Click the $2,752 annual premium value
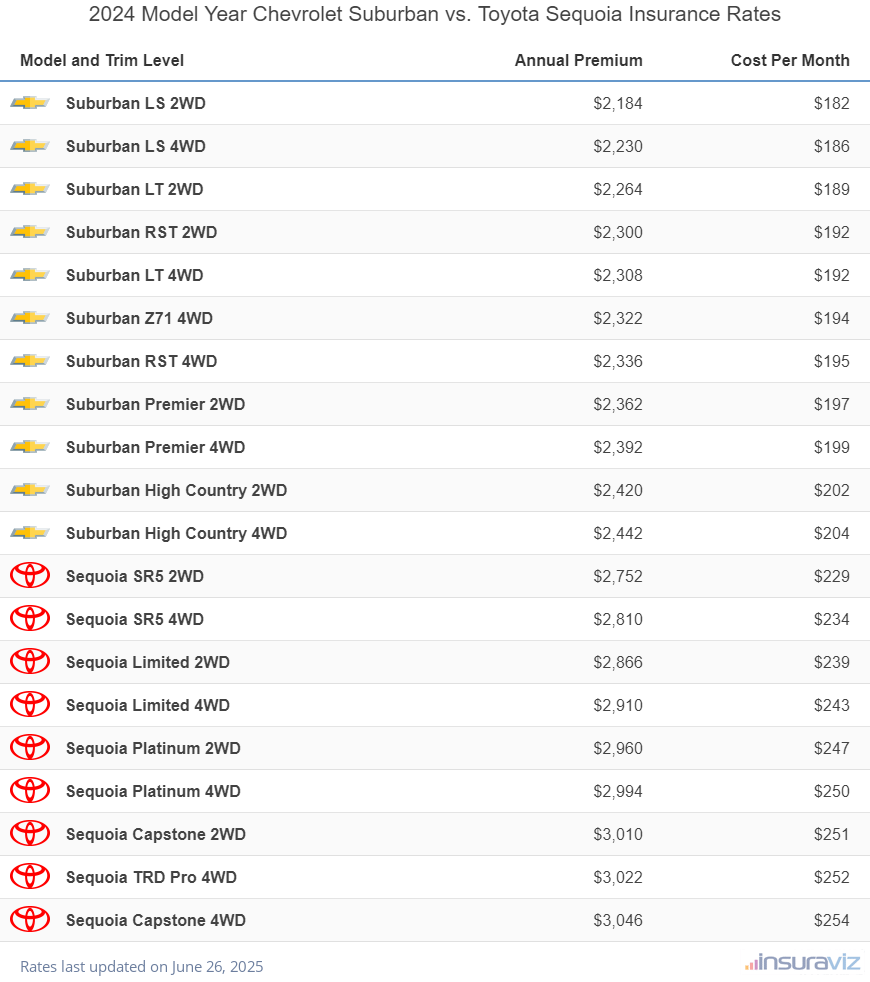Screen dimensions: 870x982 point(618,576)
